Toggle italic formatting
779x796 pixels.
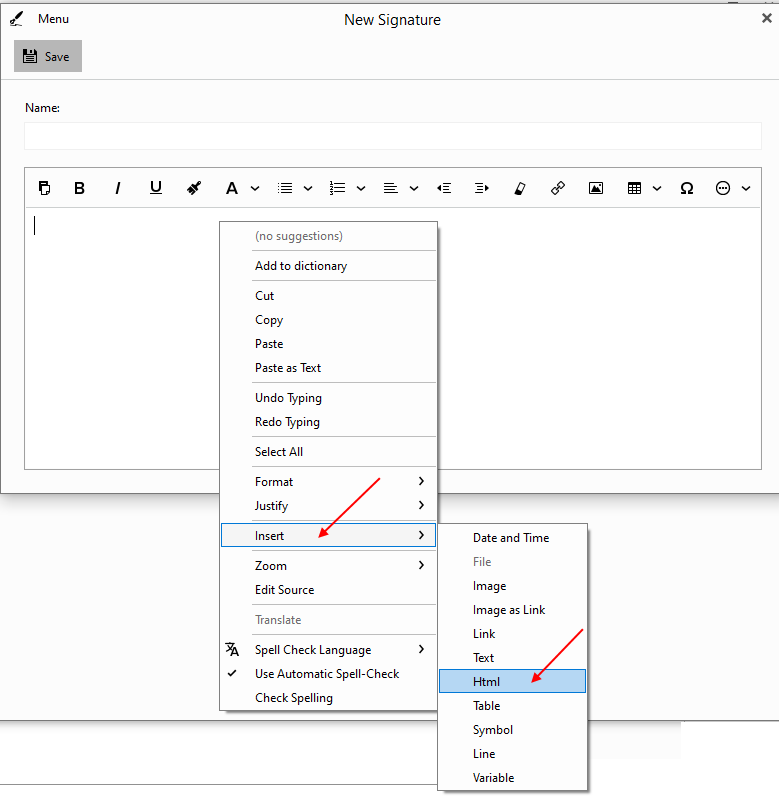pos(118,188)
